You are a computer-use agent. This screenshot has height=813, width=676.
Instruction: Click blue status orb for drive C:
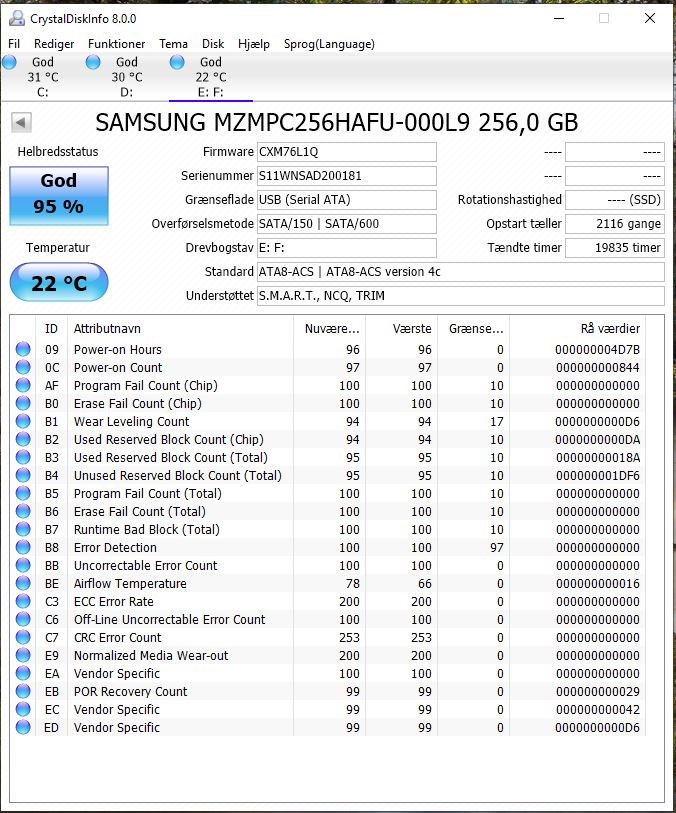[x=9, y=62]
